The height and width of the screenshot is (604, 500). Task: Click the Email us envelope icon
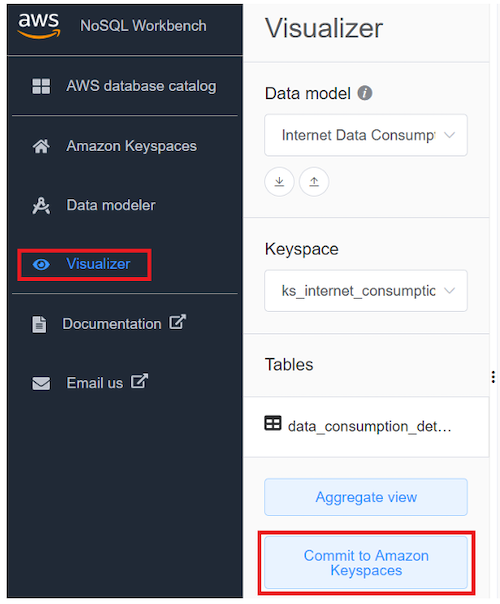tap(41, 383)
